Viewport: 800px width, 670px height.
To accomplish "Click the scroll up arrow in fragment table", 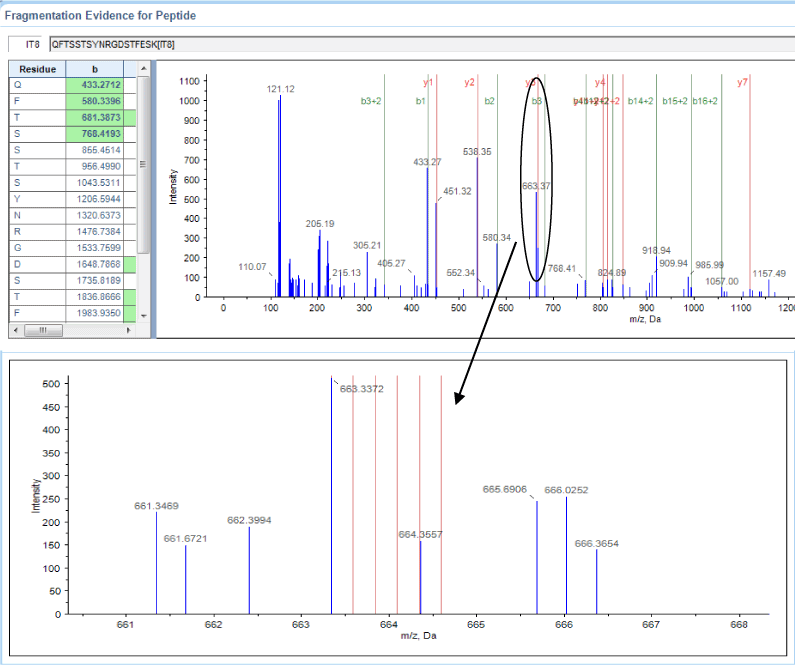I will point(143,69).
